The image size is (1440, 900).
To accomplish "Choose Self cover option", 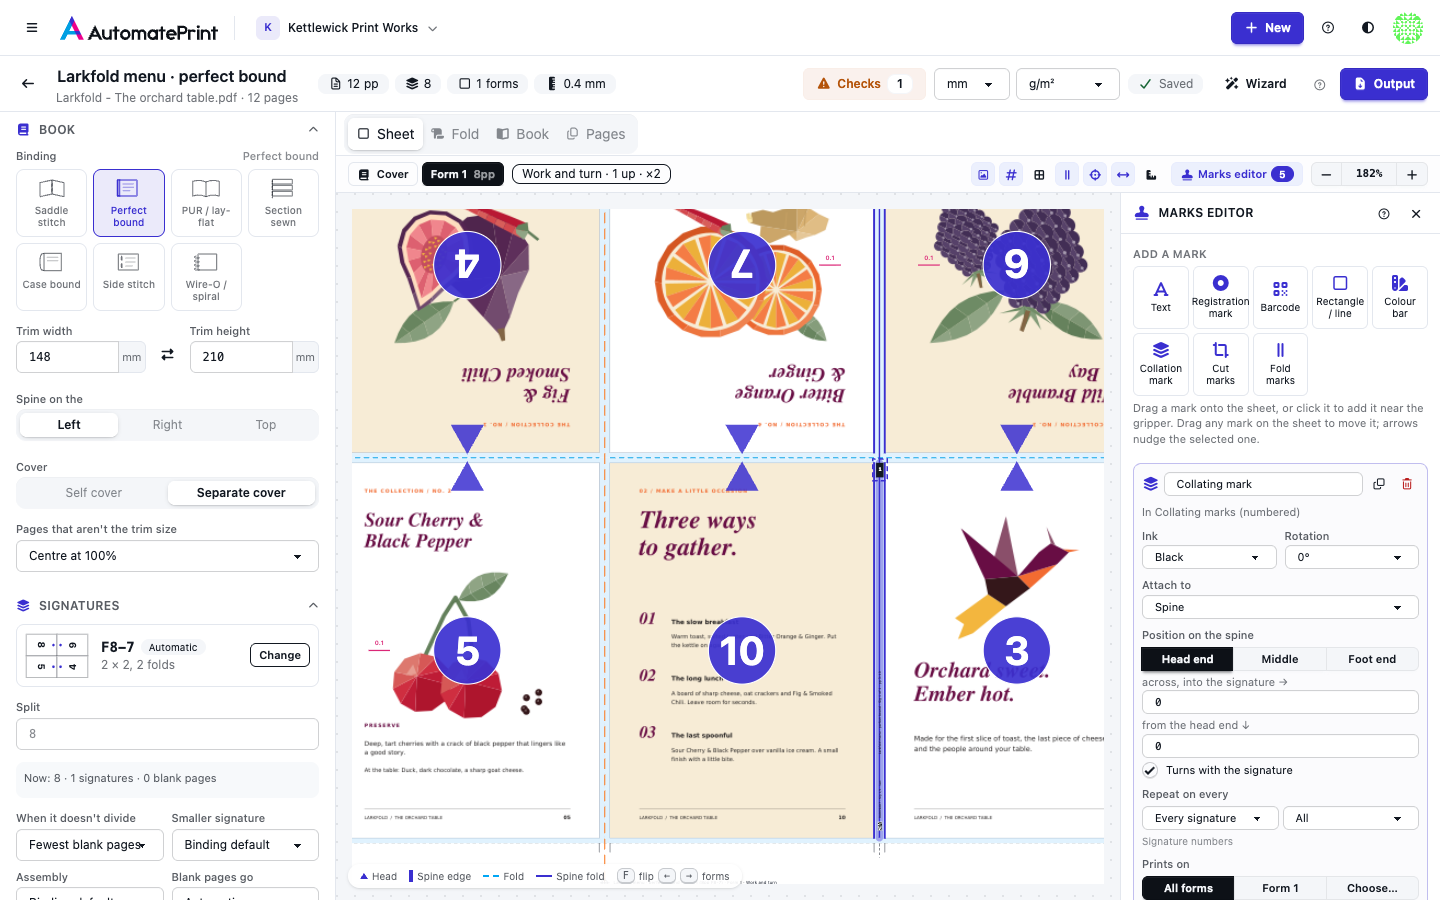I will [94, 493].
